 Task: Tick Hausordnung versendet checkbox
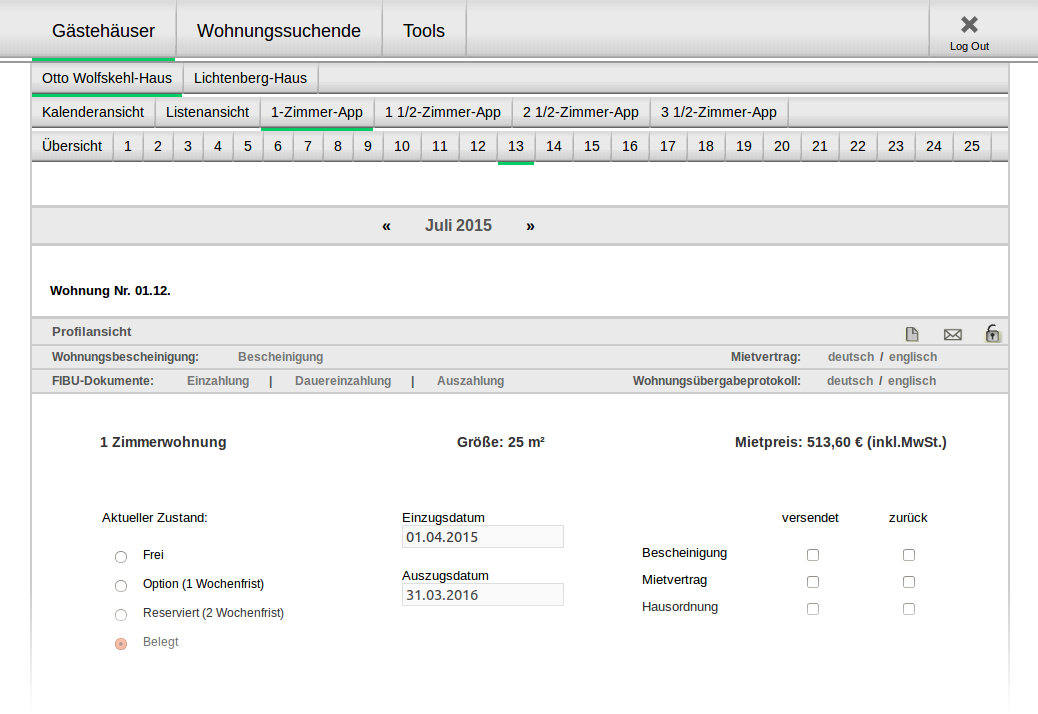point(813,608)
